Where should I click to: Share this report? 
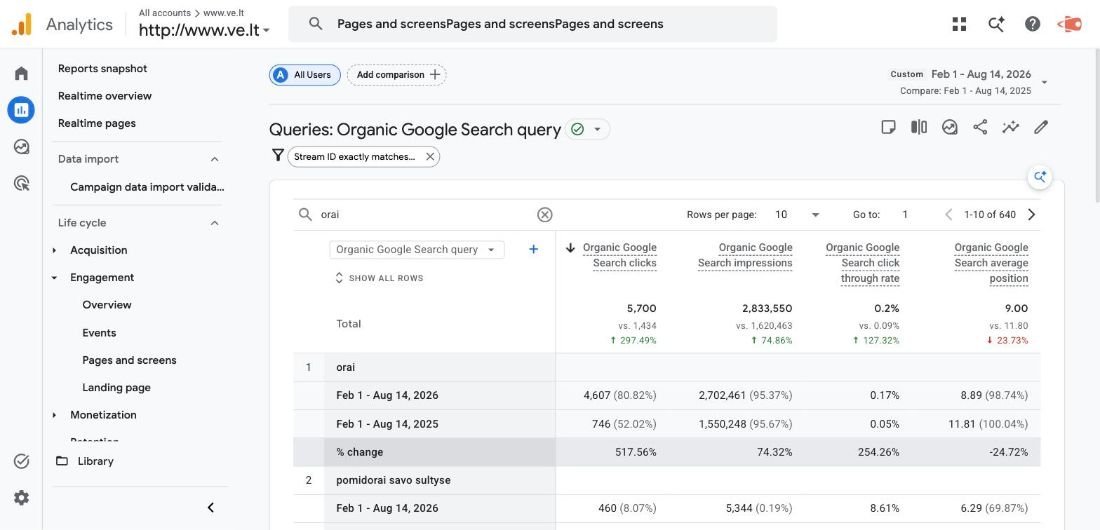pyautogui.click(x=980, y=127)
